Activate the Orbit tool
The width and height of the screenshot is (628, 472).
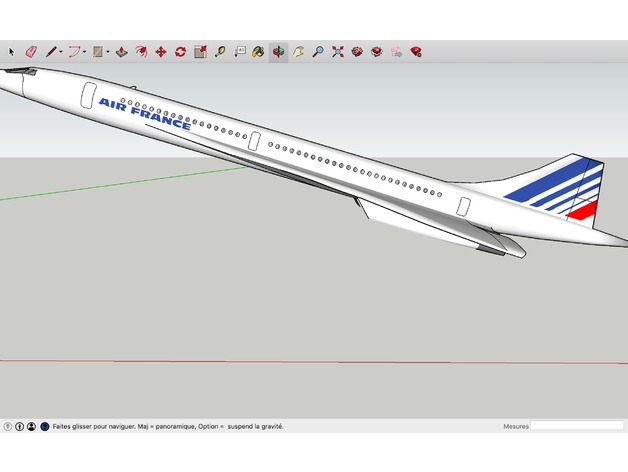pos(278,52)
